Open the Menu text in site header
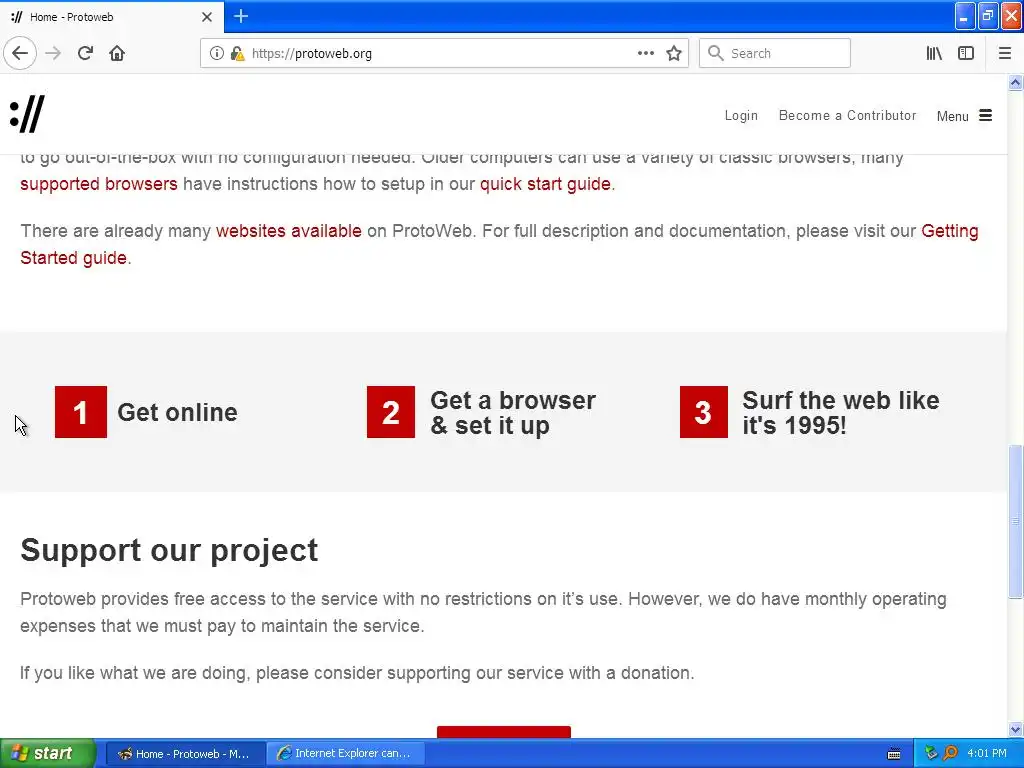The width and height of the screenshot is (1024, 768). (x=952, y=116)
